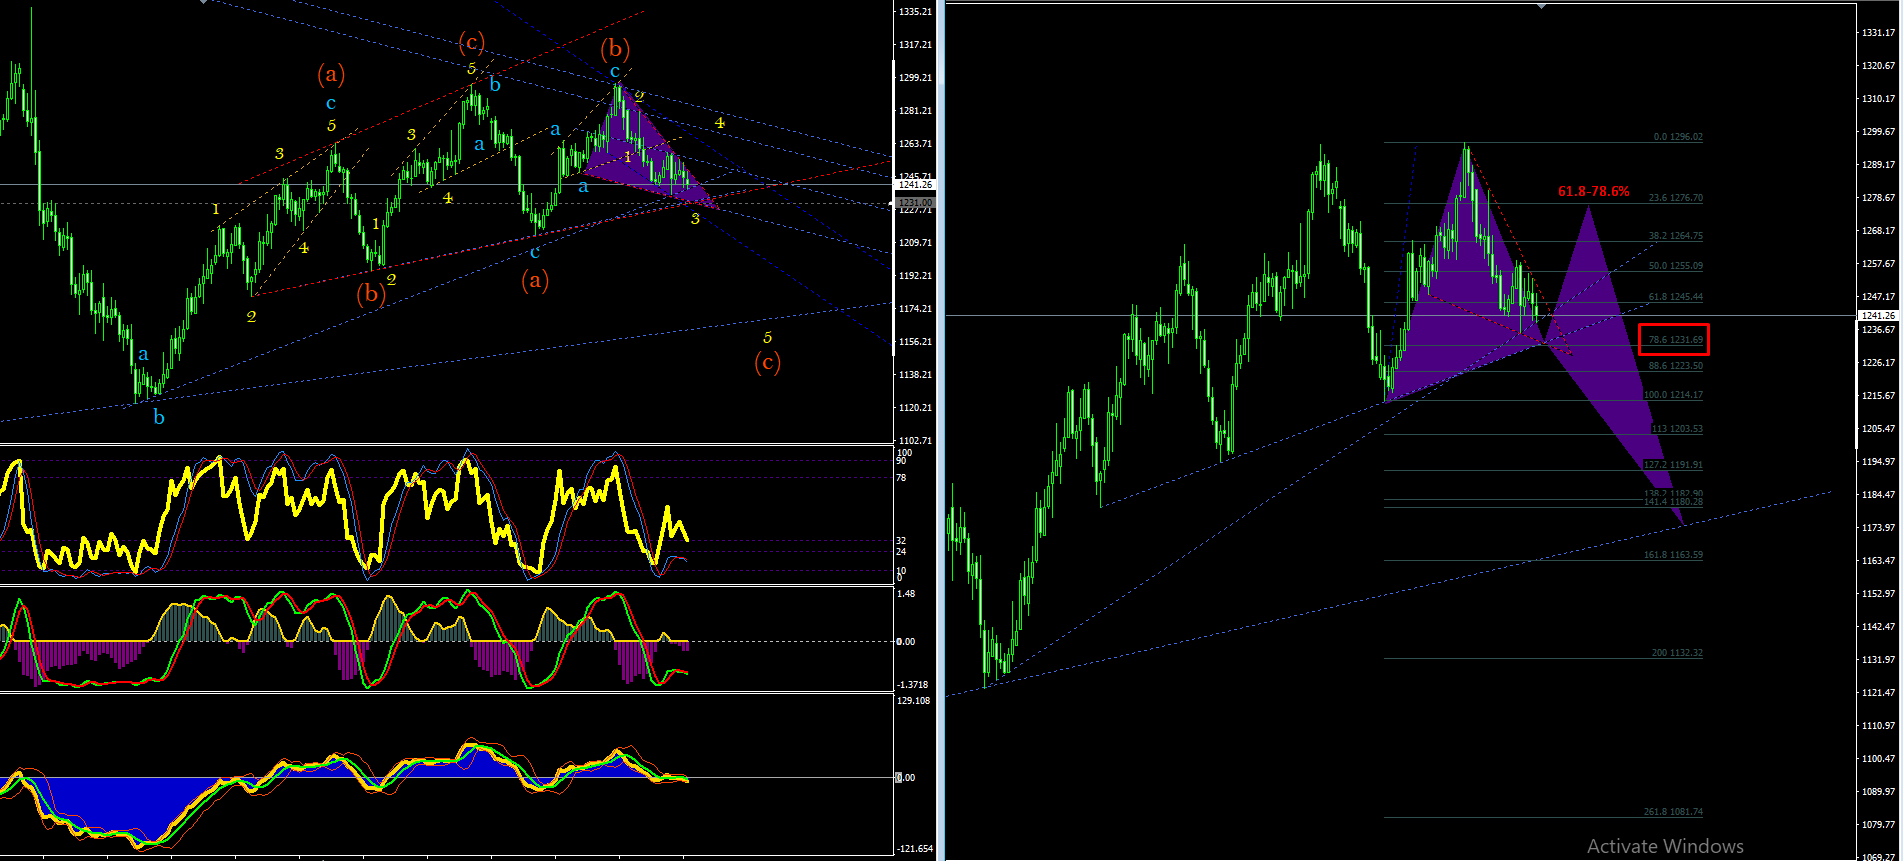Select the "161.8 1163.59" extension label

pos(1673,555)
